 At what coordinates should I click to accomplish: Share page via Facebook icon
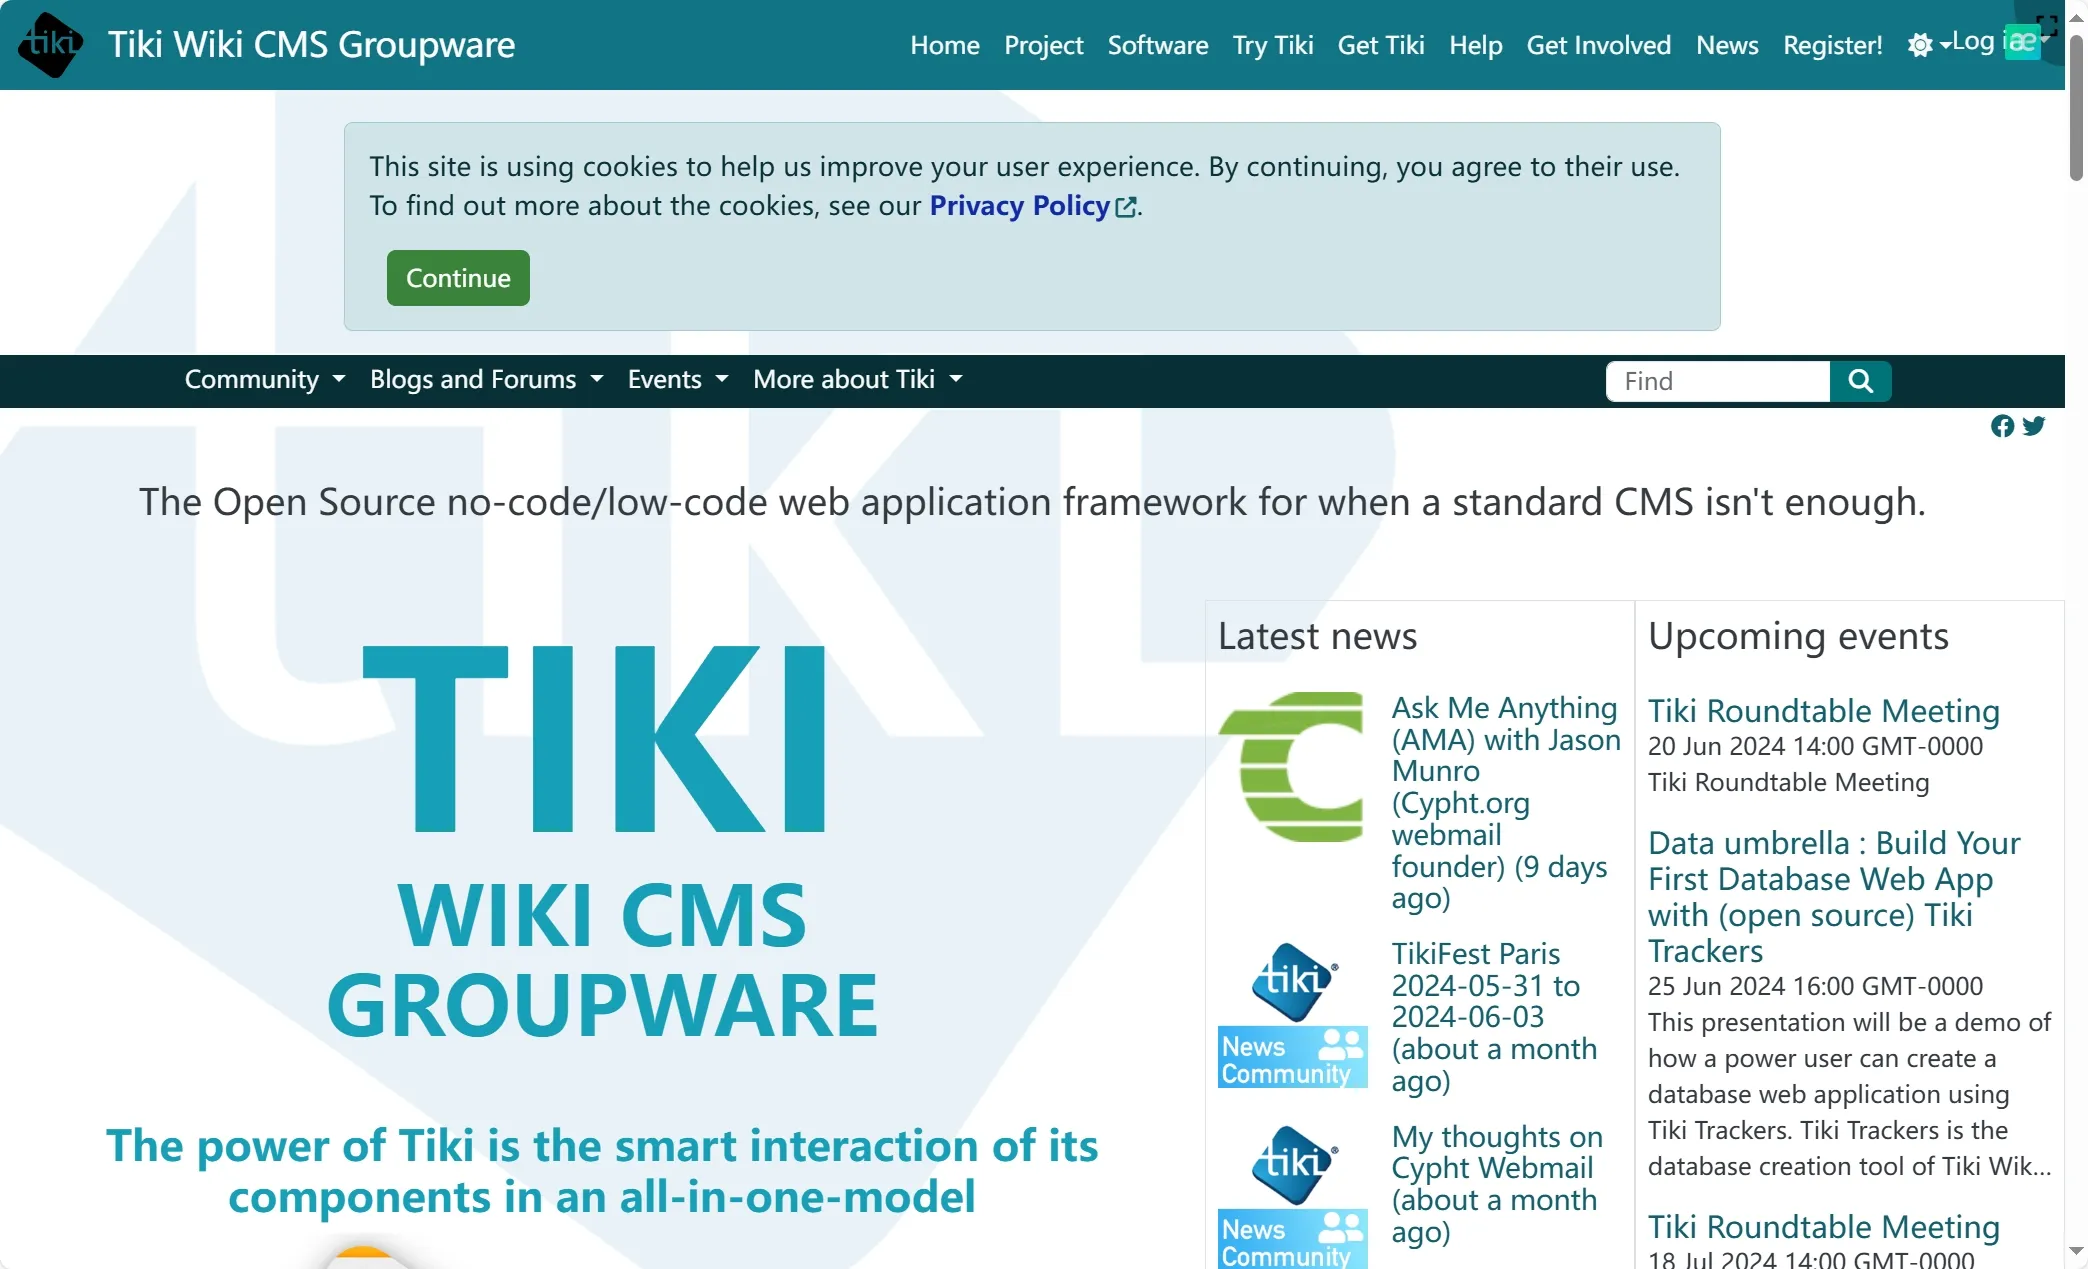(x=2002, y=426)
